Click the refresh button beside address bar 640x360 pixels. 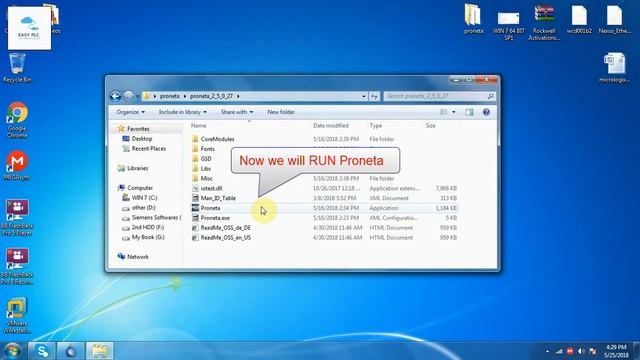374,96
